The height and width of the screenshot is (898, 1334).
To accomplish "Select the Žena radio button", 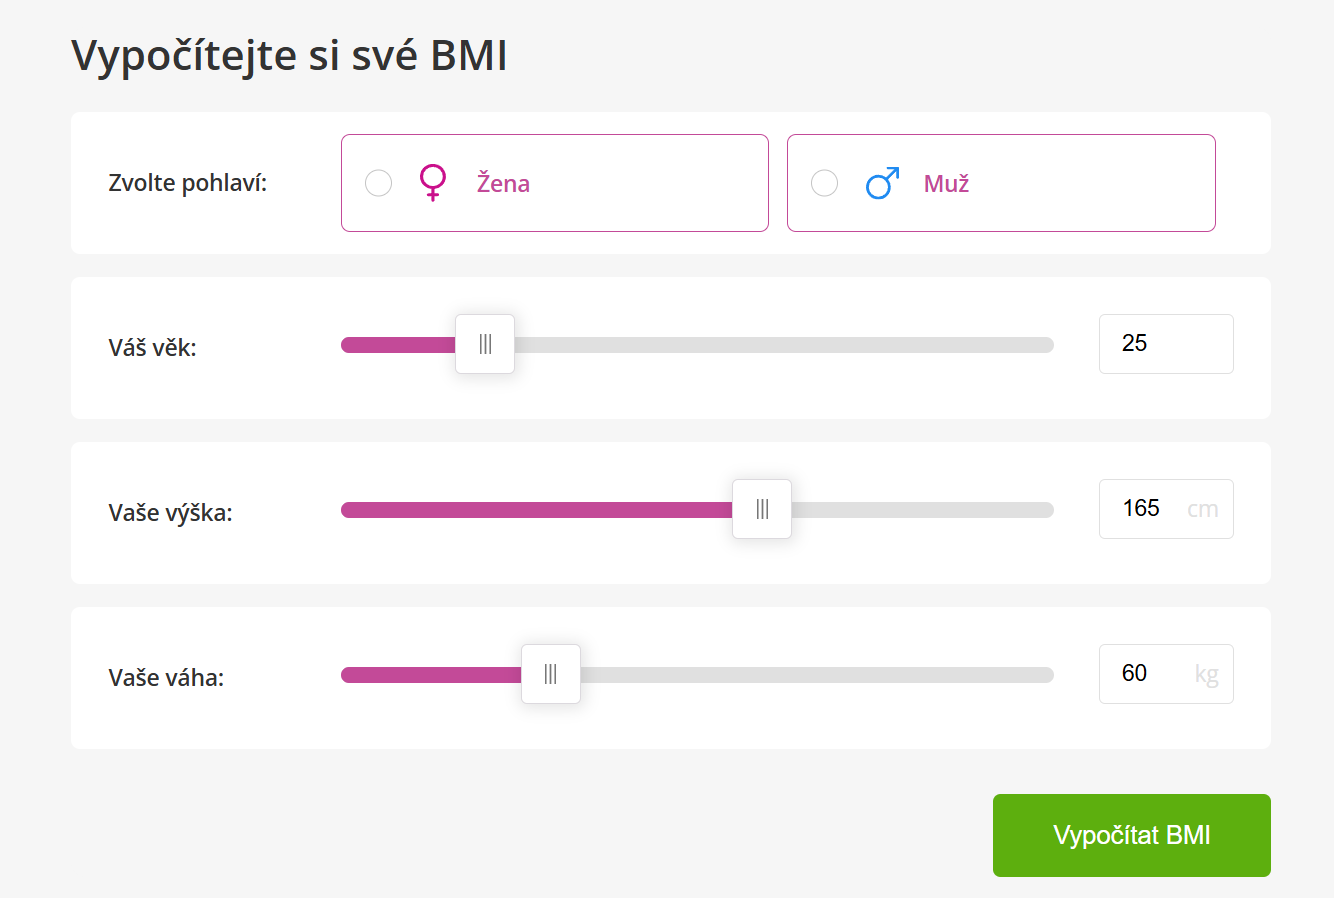I will (378, 183).
